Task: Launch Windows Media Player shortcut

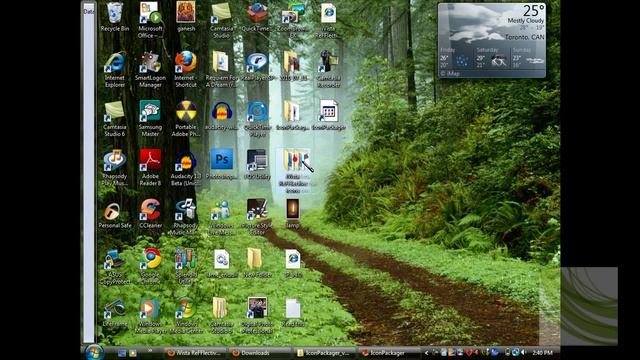Action: [150, 316]
